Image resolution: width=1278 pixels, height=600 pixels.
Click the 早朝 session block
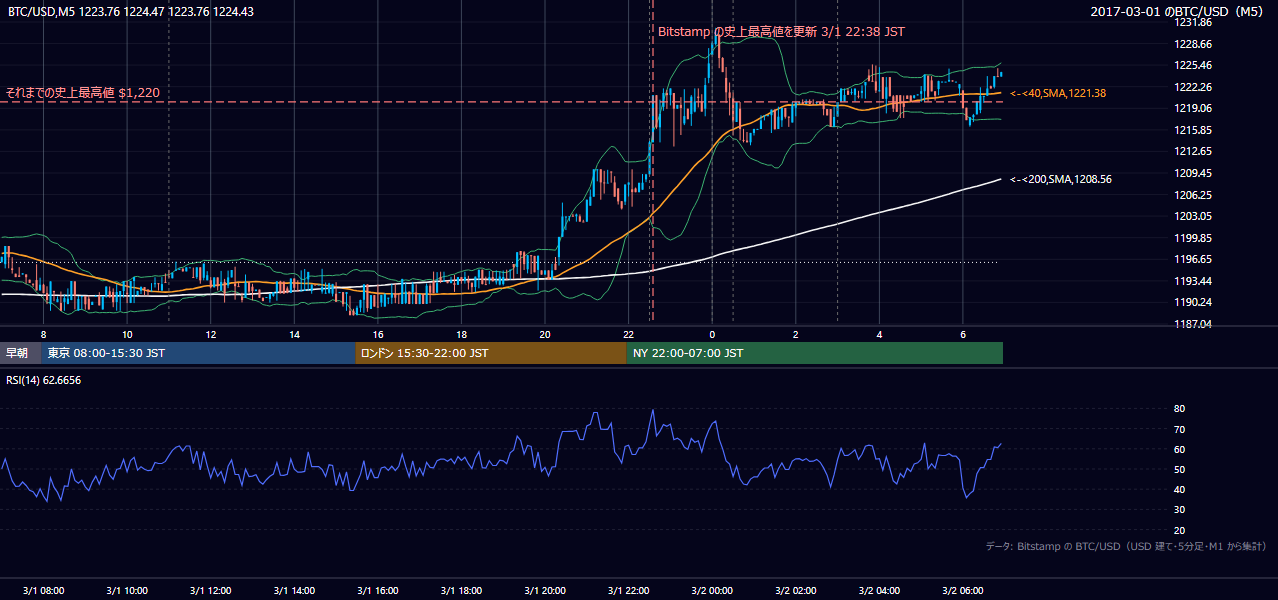click(20, 353)
